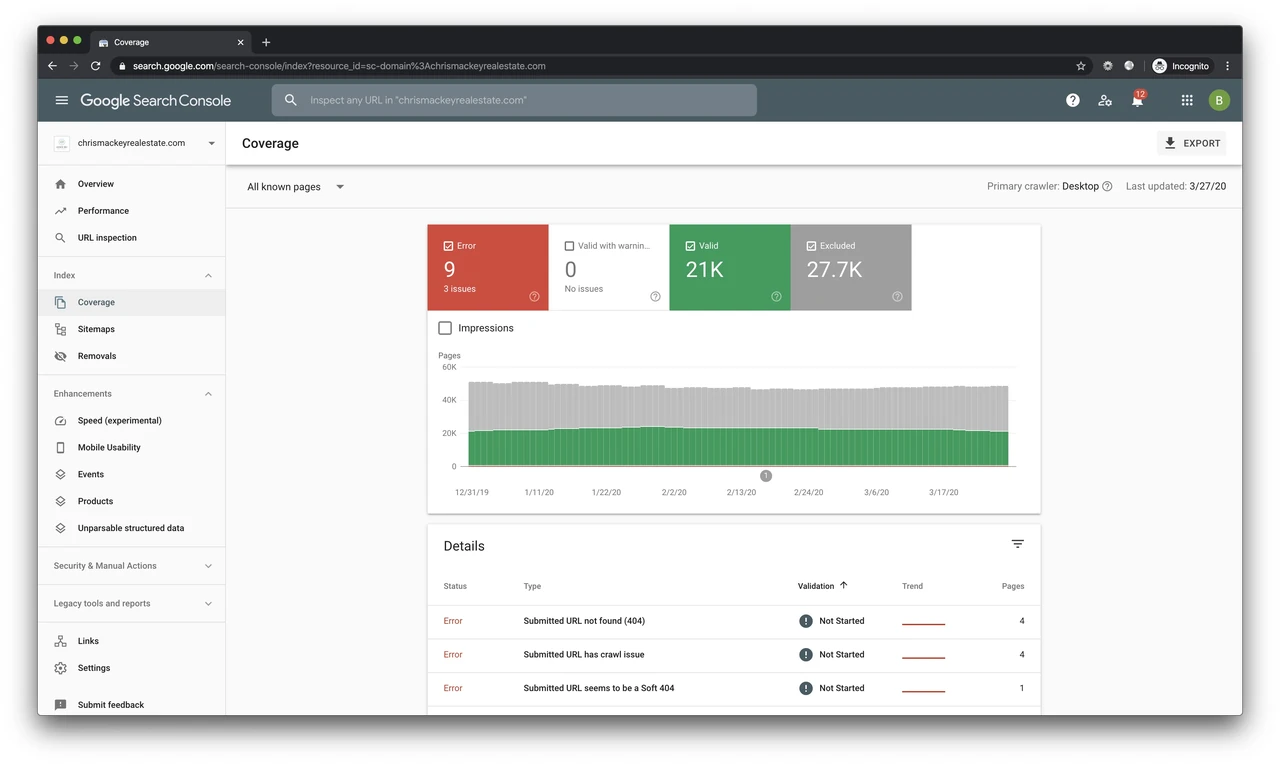Click the Incognito profile indicator
Screen dimensions: 1280x765
[x=1181, y=66]
